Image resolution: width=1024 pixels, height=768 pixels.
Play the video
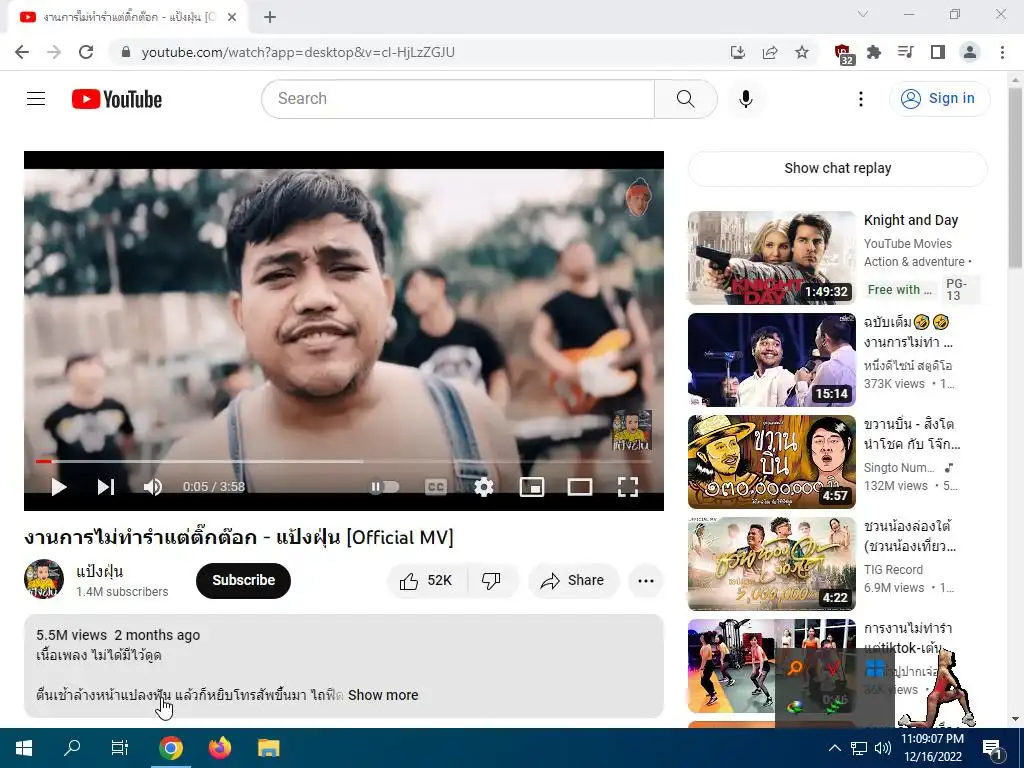pos(58,487)
